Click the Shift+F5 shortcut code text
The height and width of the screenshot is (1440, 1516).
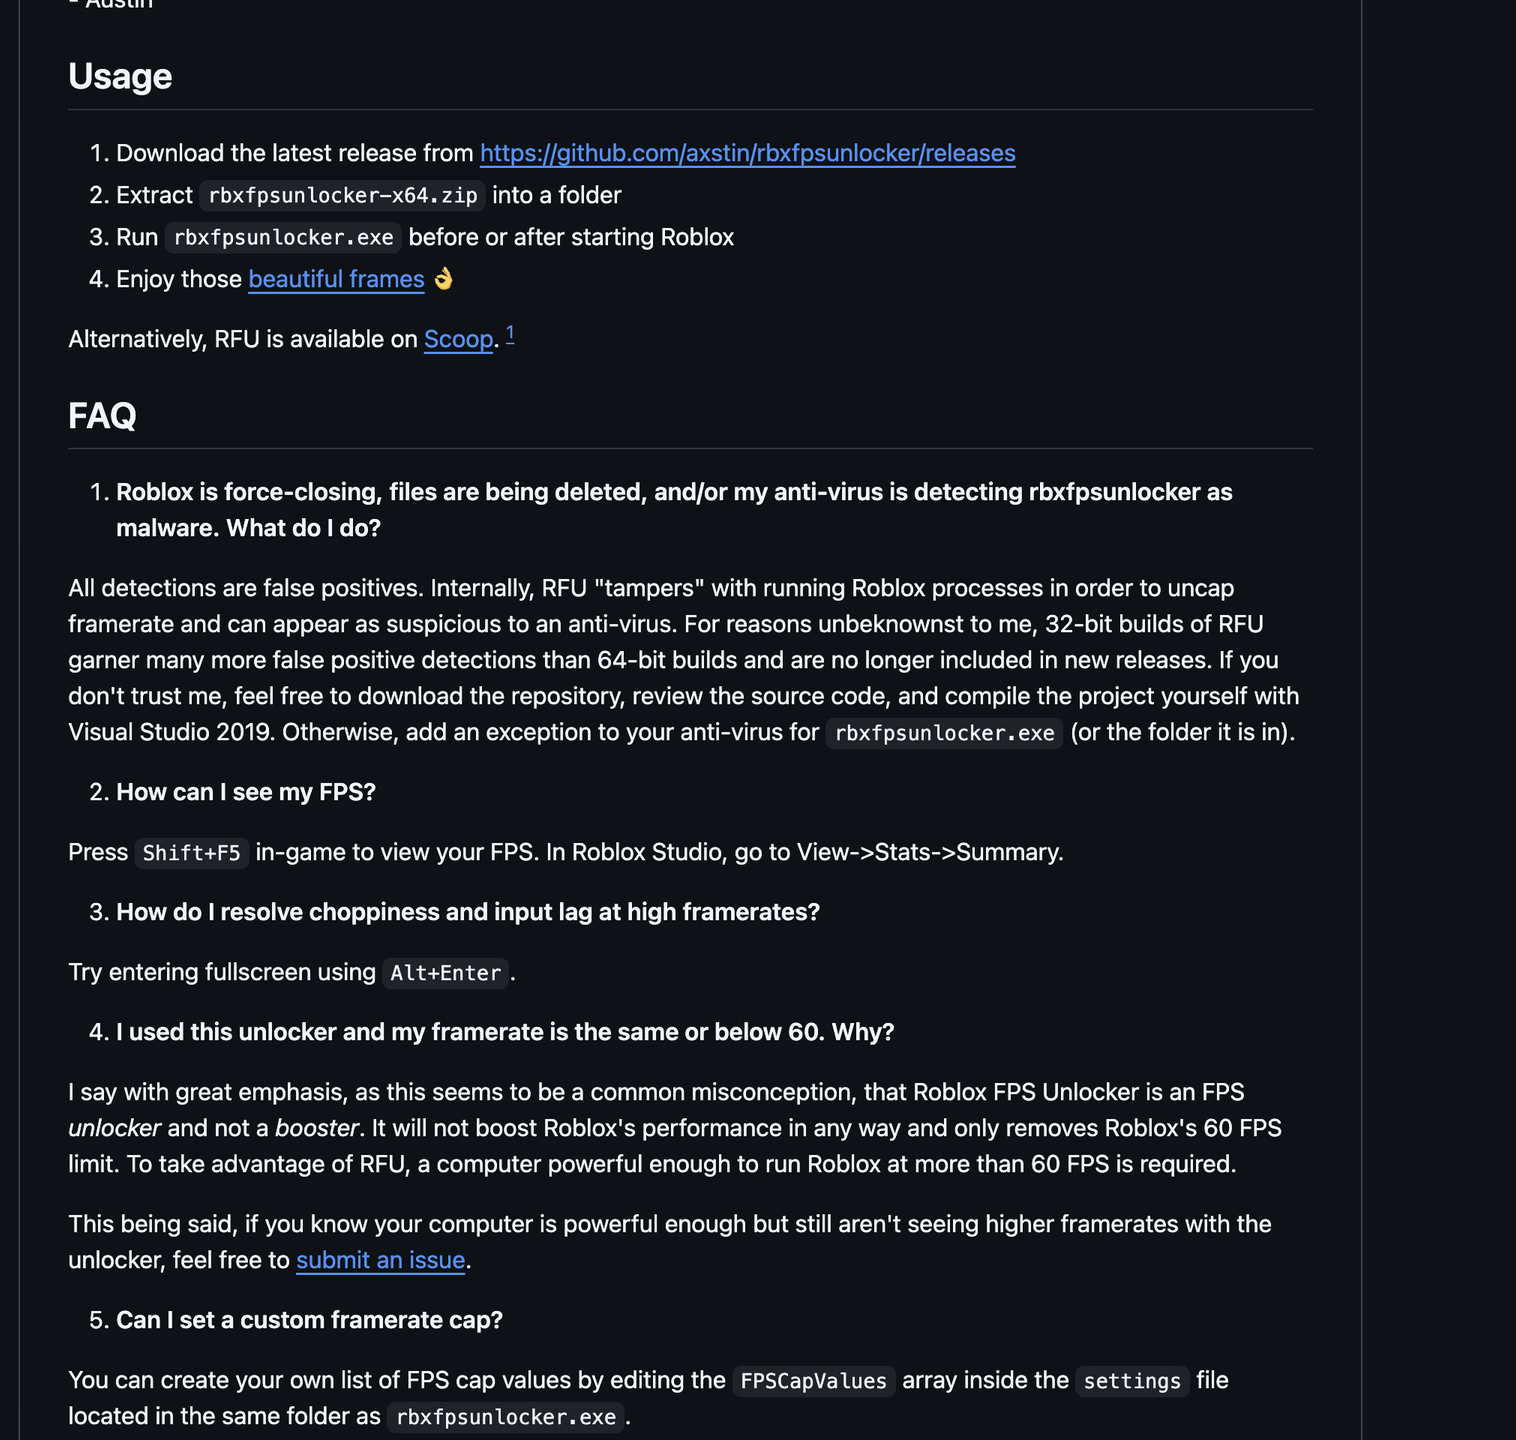click(x=191, y=853)
